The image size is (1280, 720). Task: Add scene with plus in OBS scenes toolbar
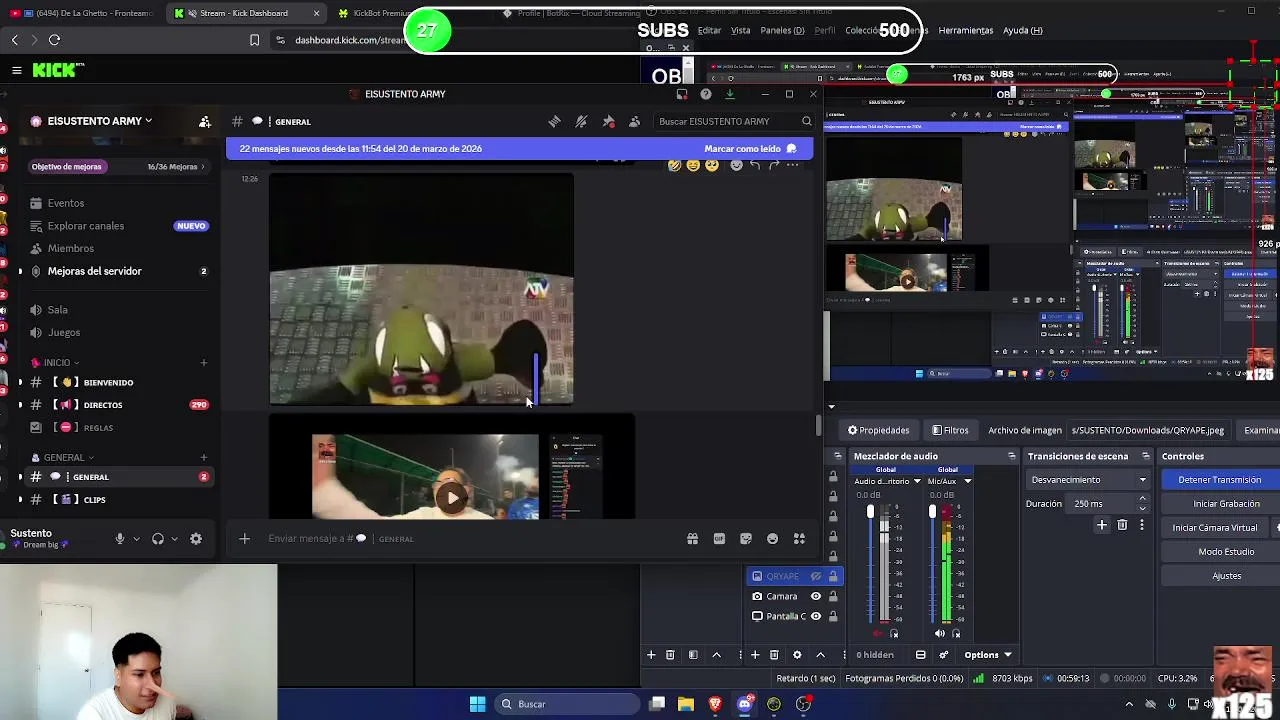tap(651, 655)
